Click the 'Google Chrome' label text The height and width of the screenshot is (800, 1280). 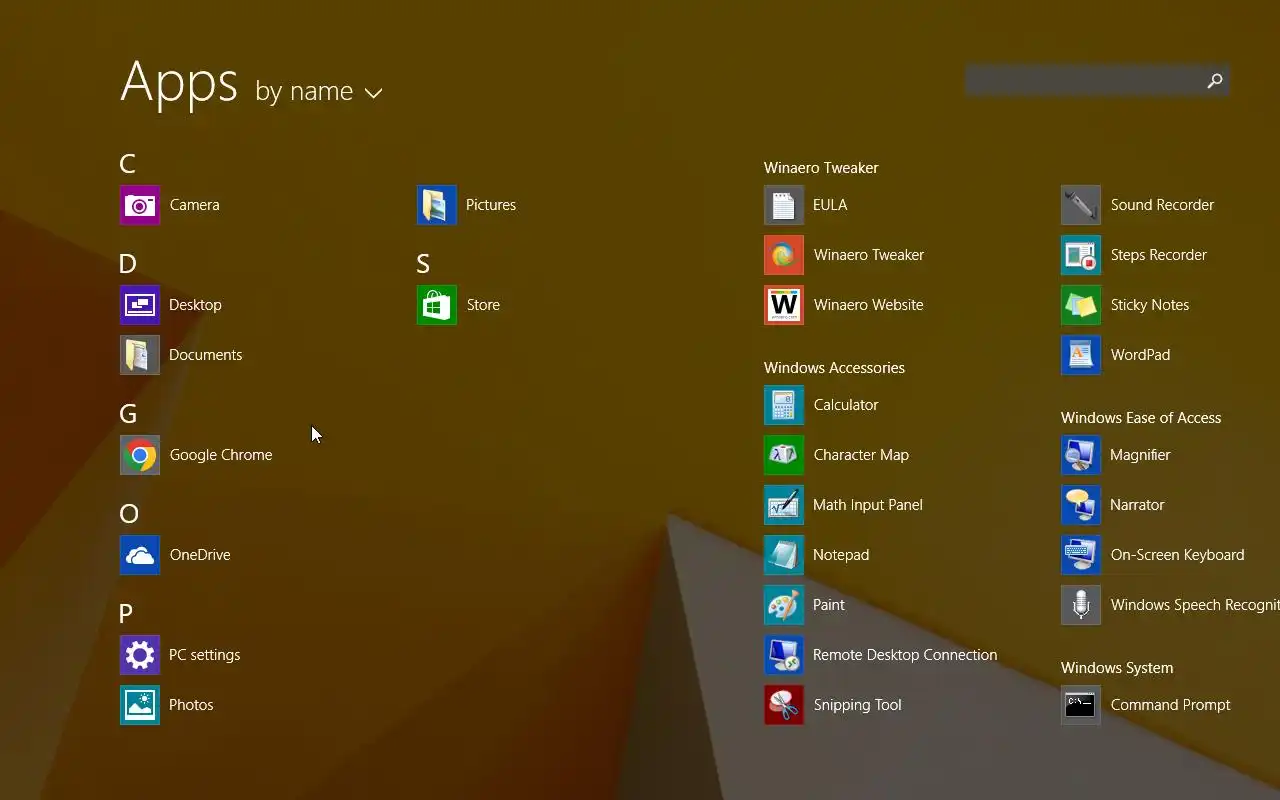tap(221, 455)
